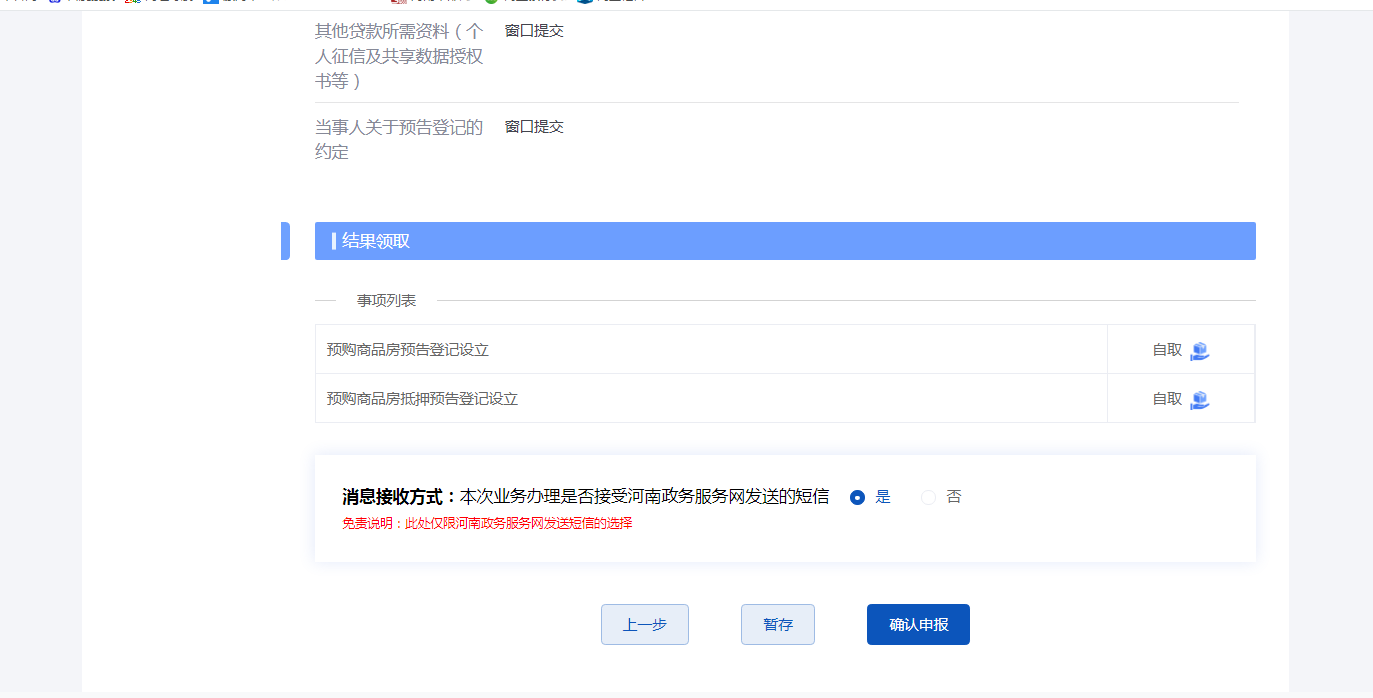Select the 预购商品房预告登记设立 row
This screenshot has height=698, width=1373.
coord(408,350)
